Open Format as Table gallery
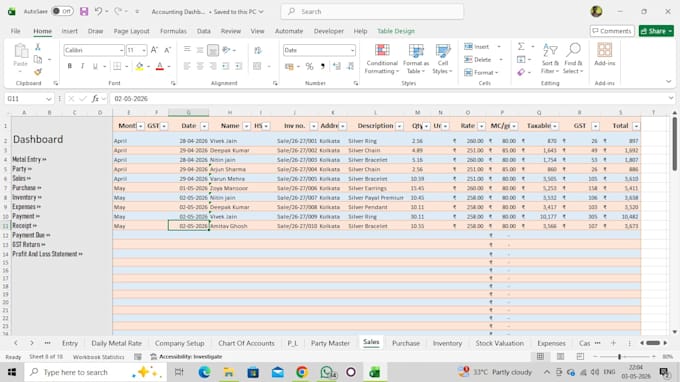680x382 pixels. pyautogui.click(x=415, y=59)
